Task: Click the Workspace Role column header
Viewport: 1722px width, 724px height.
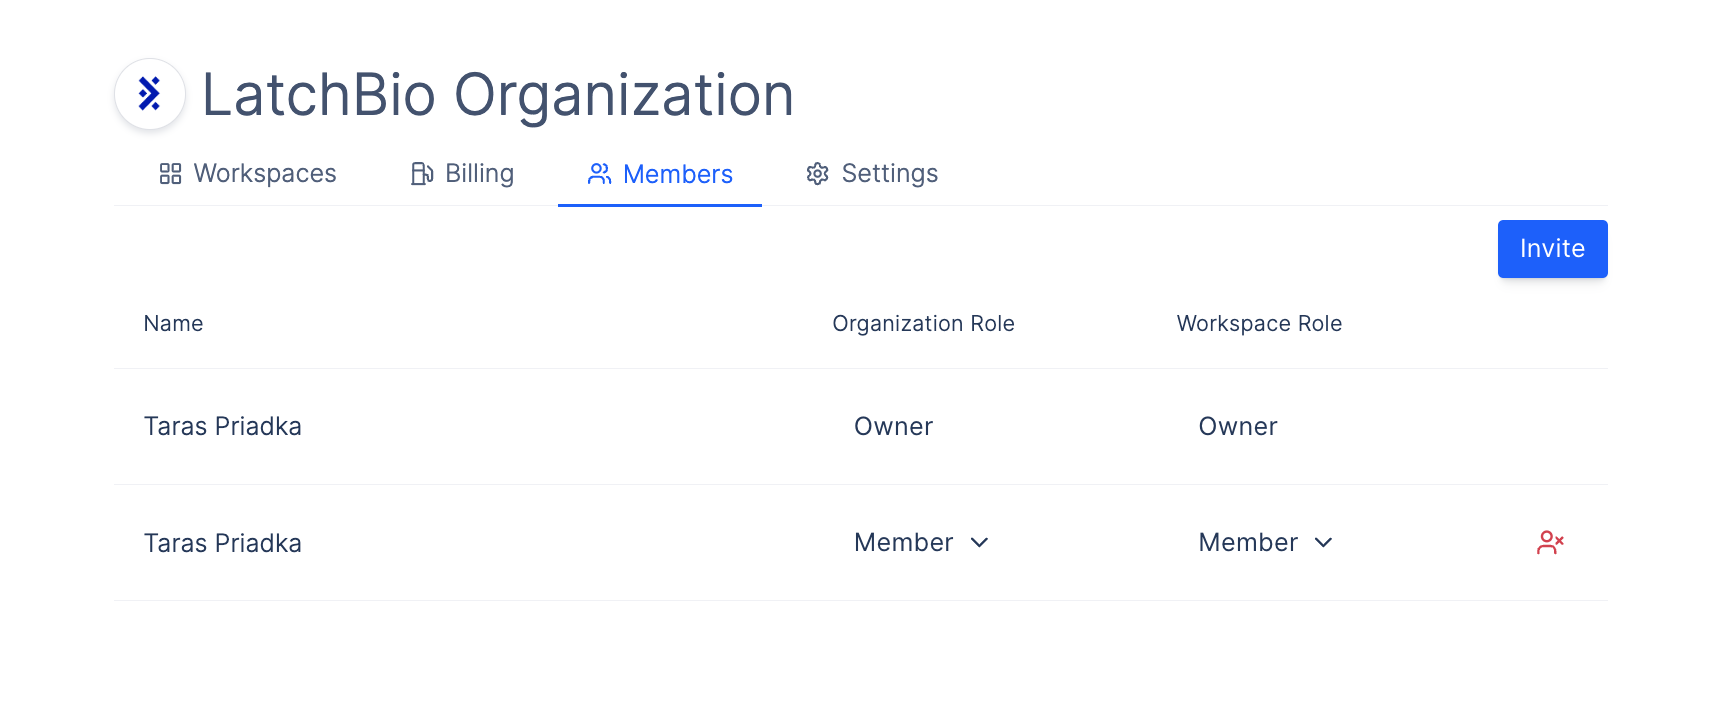Action: coord(1259,324)
